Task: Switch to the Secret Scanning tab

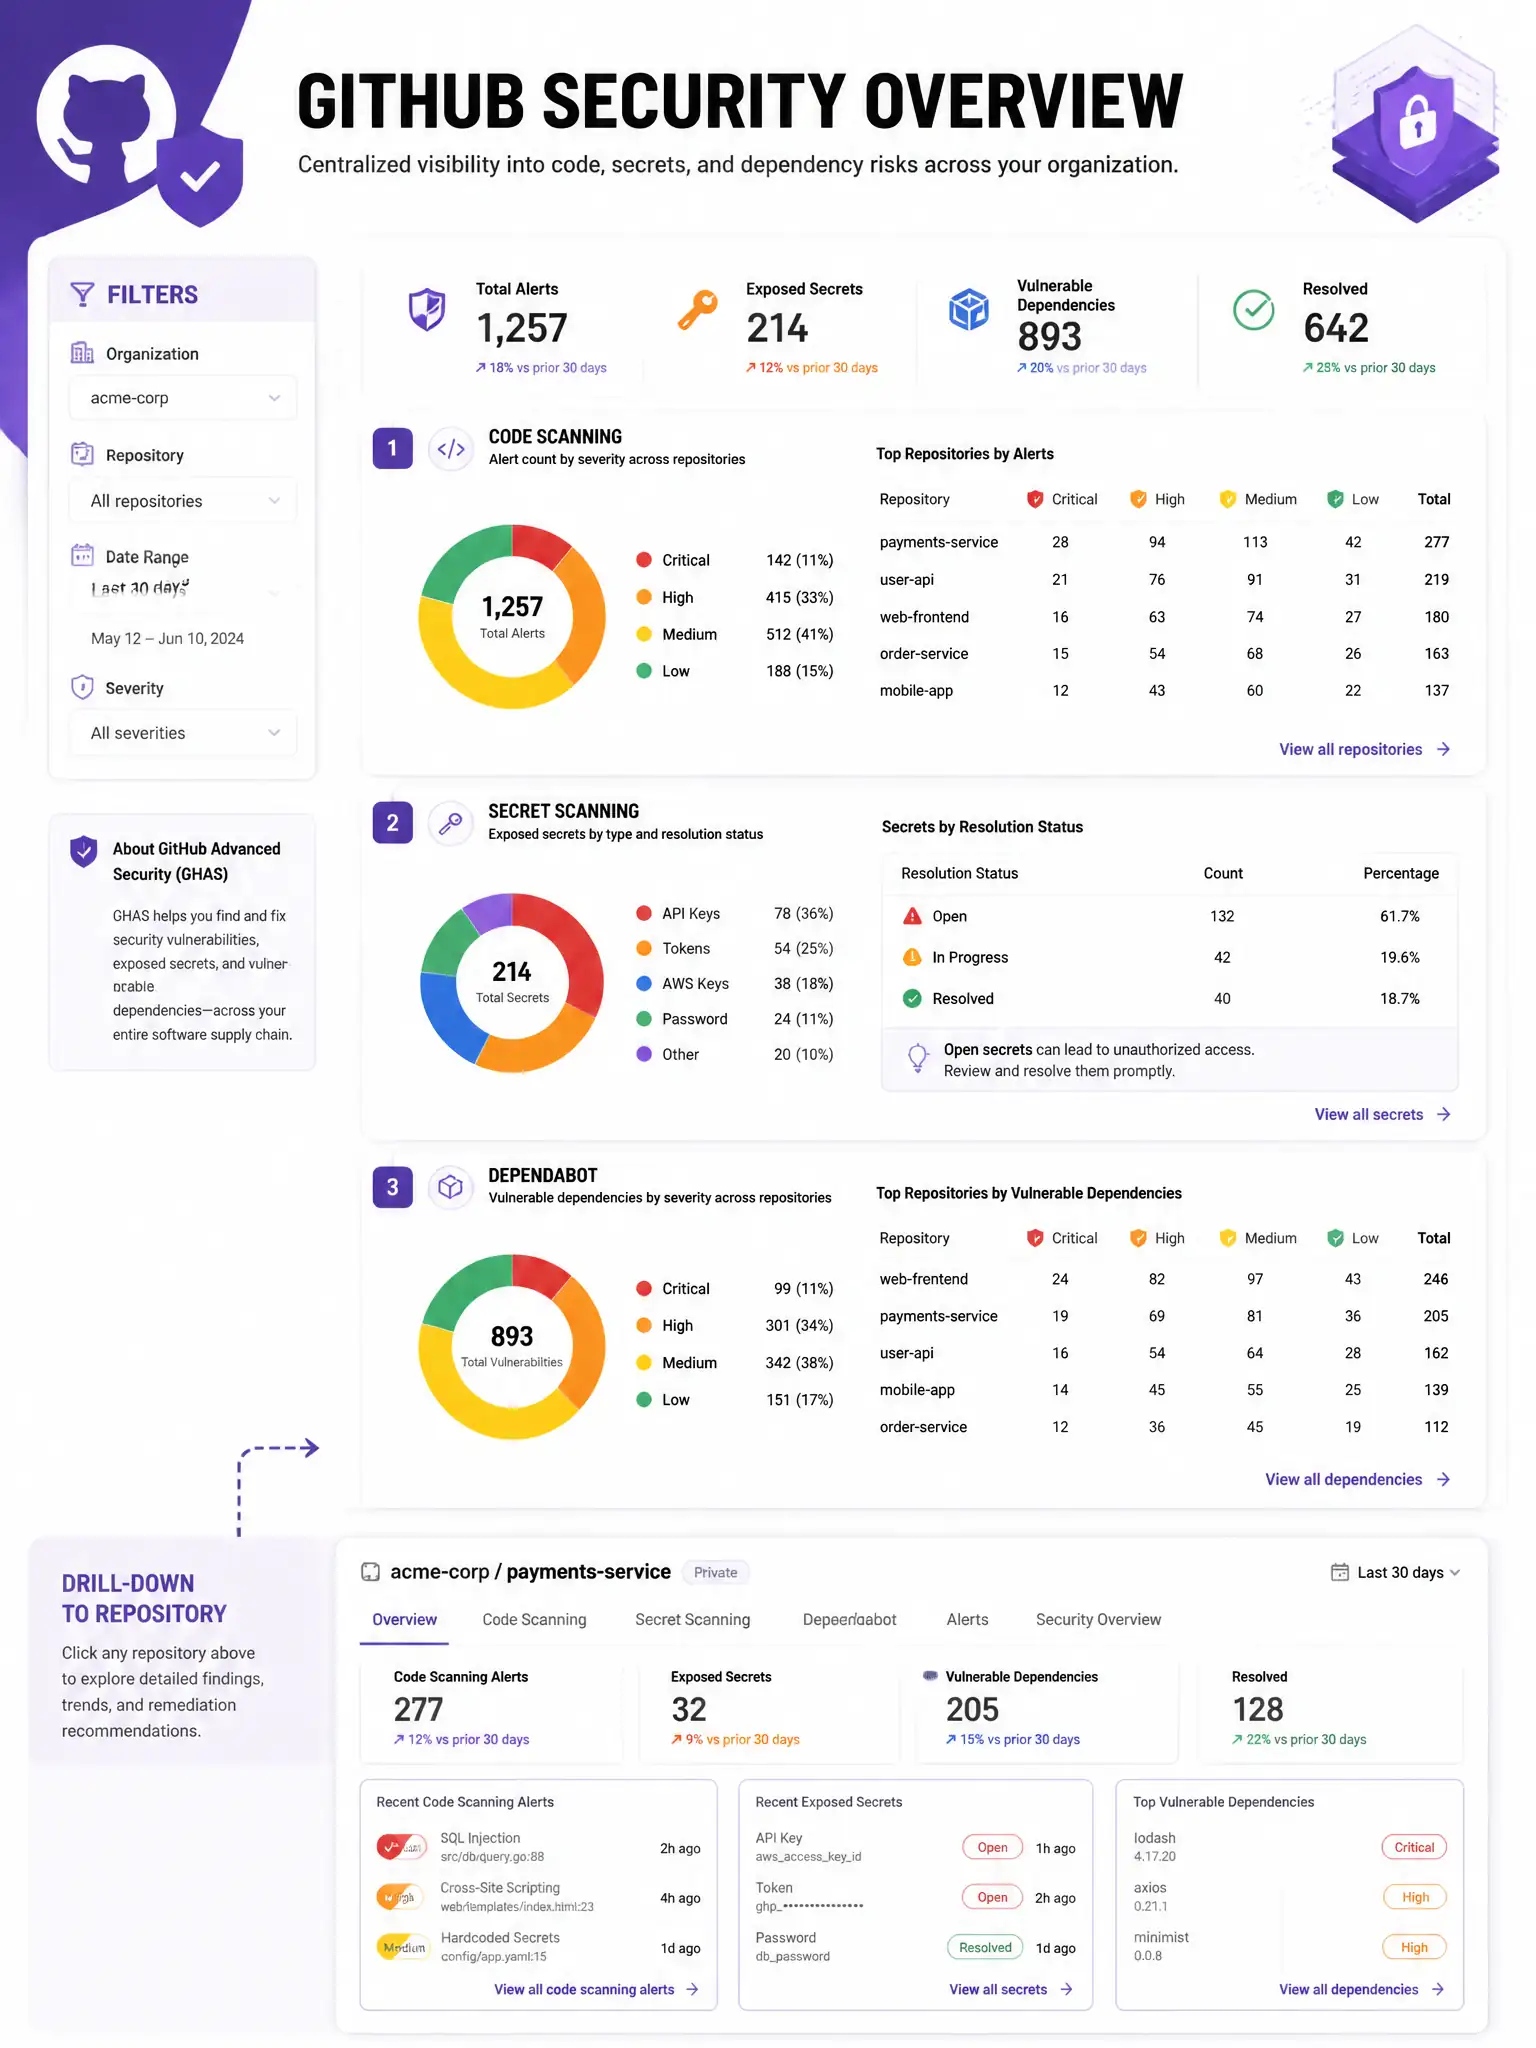Action: coord(692,1620)
